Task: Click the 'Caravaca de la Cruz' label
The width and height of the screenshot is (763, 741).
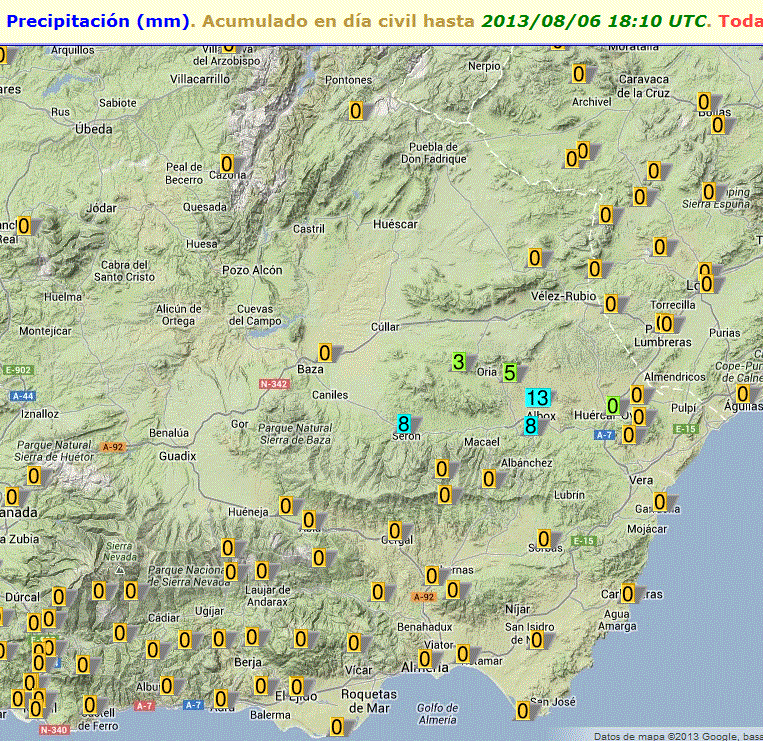Action: 643,86
